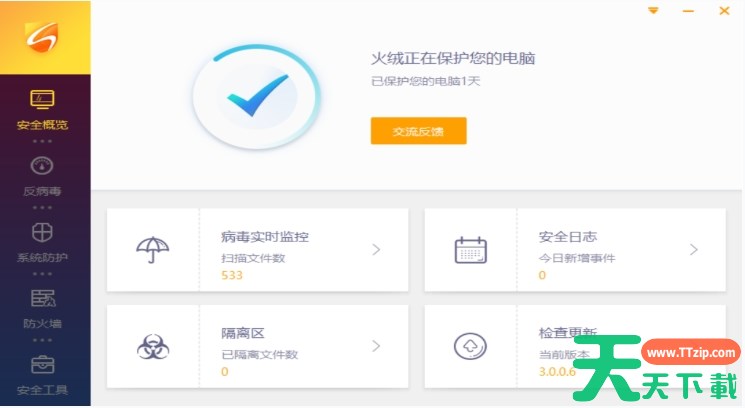Select the 防火墙 wall icon
The image size is (745, 408).
(x=43, y=298)
